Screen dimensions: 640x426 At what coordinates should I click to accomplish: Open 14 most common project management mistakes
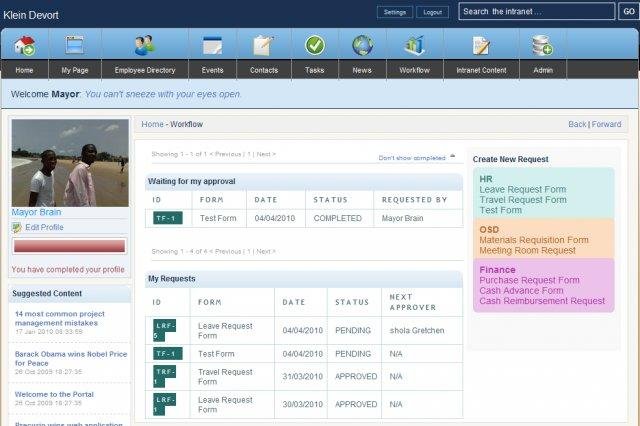coord(60,318)
